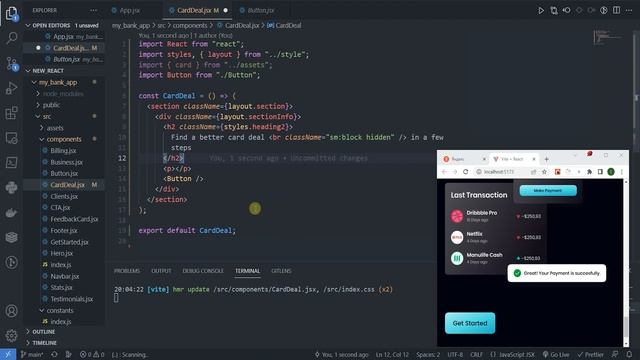Expand the public folder
Viewport: 640px width, 360px height.
pyautogui.click(x=51, y=105)
